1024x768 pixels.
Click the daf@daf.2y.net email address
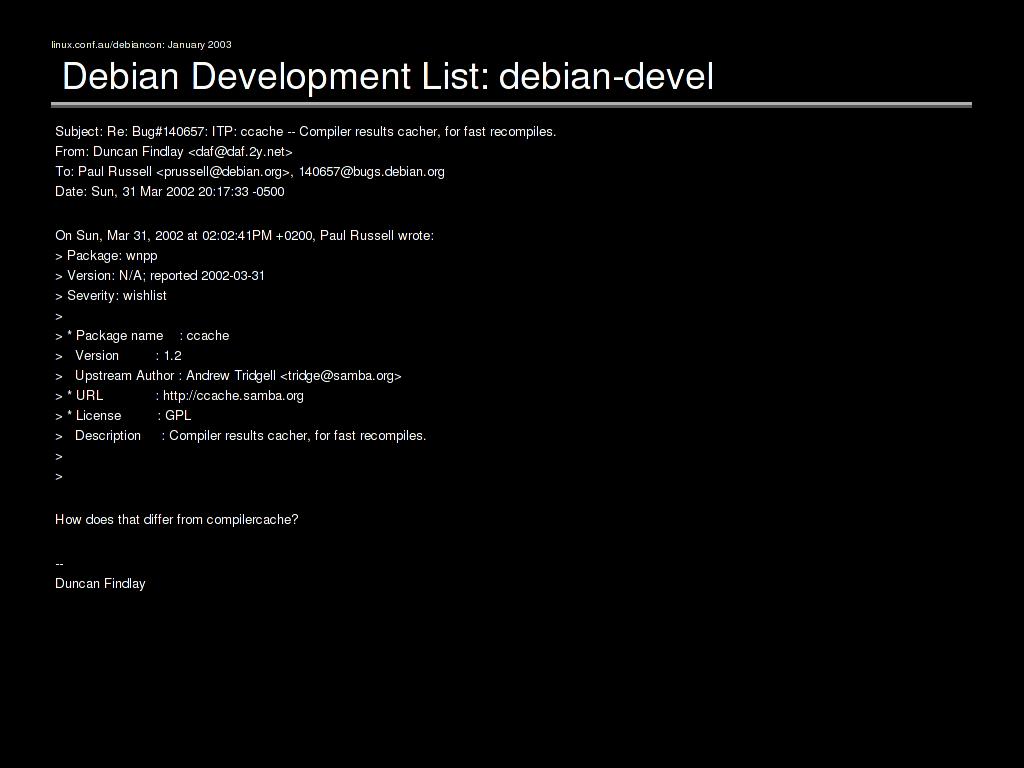[x=240, y=151]
